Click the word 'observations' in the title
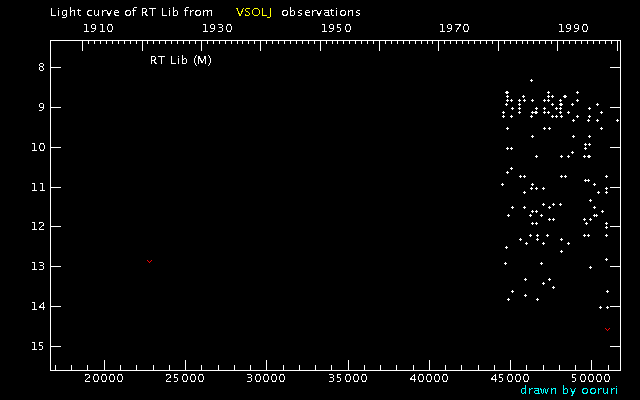Image resolution: width=640 pixels, height=400 pixels. (321, 12)
